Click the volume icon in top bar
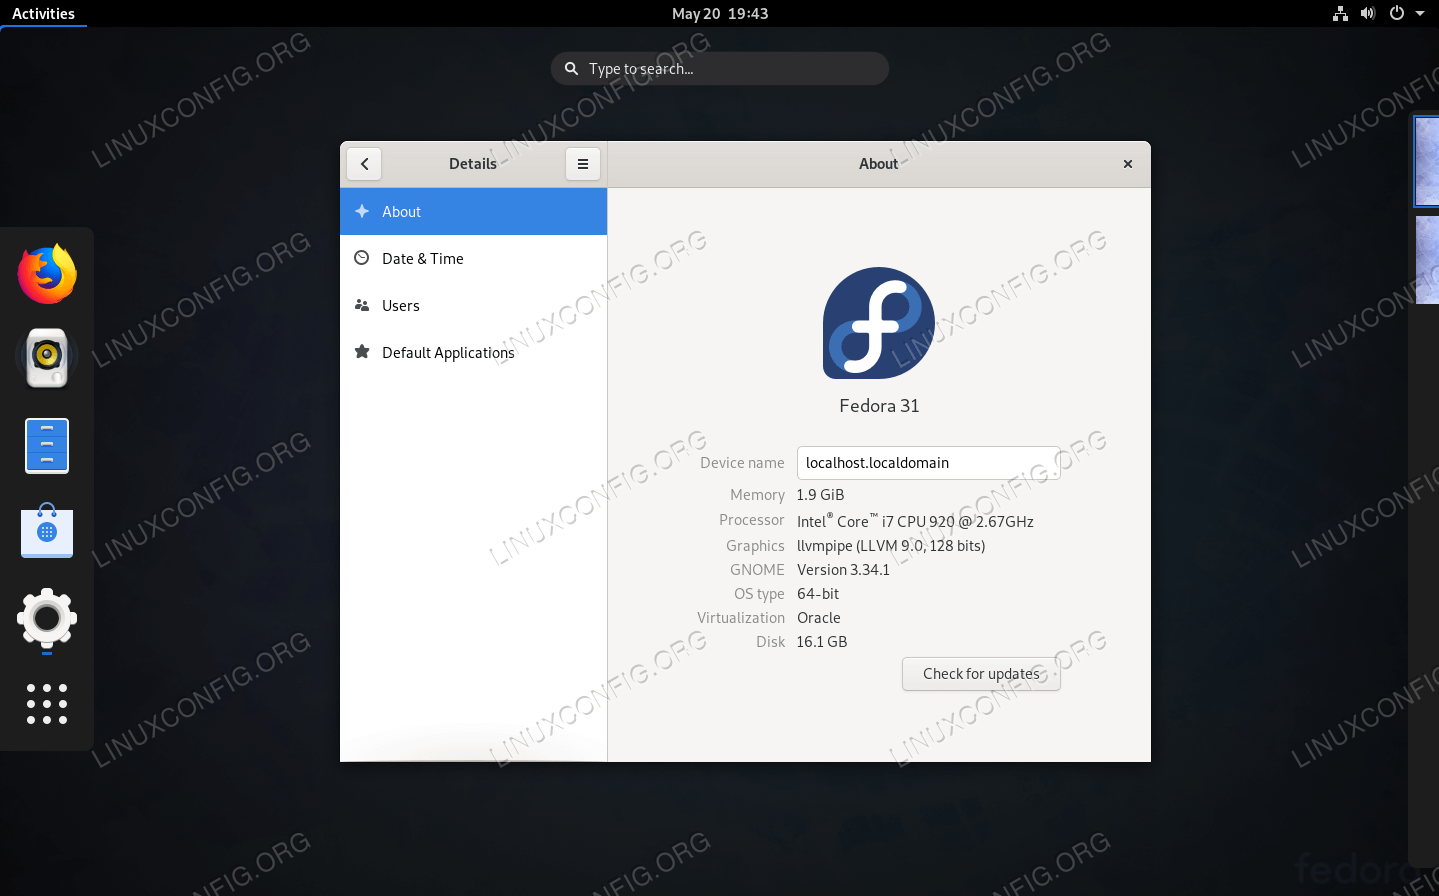This screenshot has height=896, width=1439. (1368, 13)
